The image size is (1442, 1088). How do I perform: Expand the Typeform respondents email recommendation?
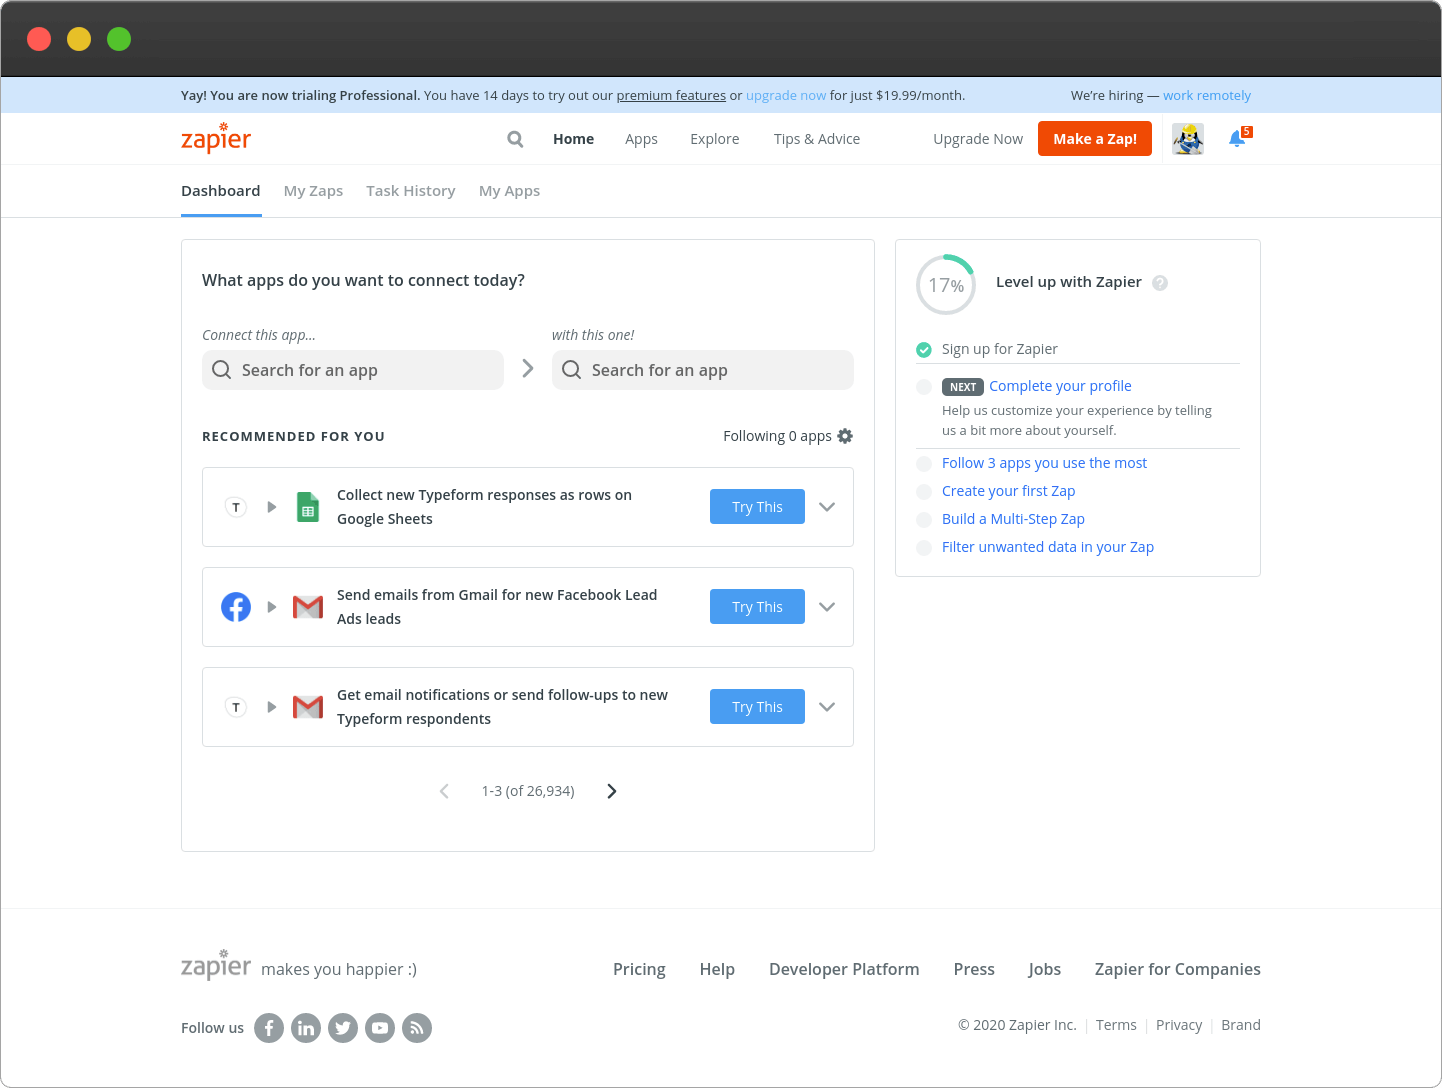click(x=827, y=707)
